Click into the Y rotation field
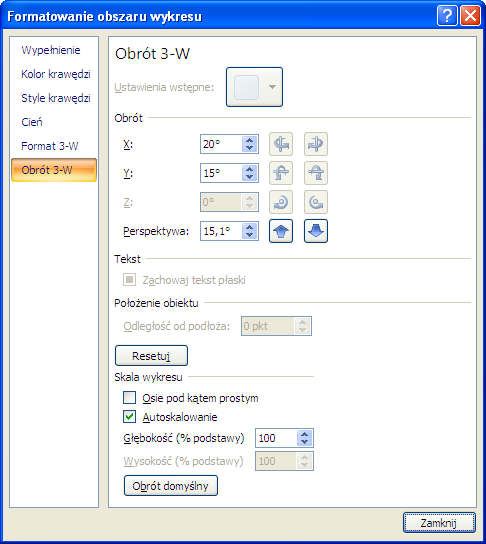Viewport: 486px width, 544px height. coord(221,173)
